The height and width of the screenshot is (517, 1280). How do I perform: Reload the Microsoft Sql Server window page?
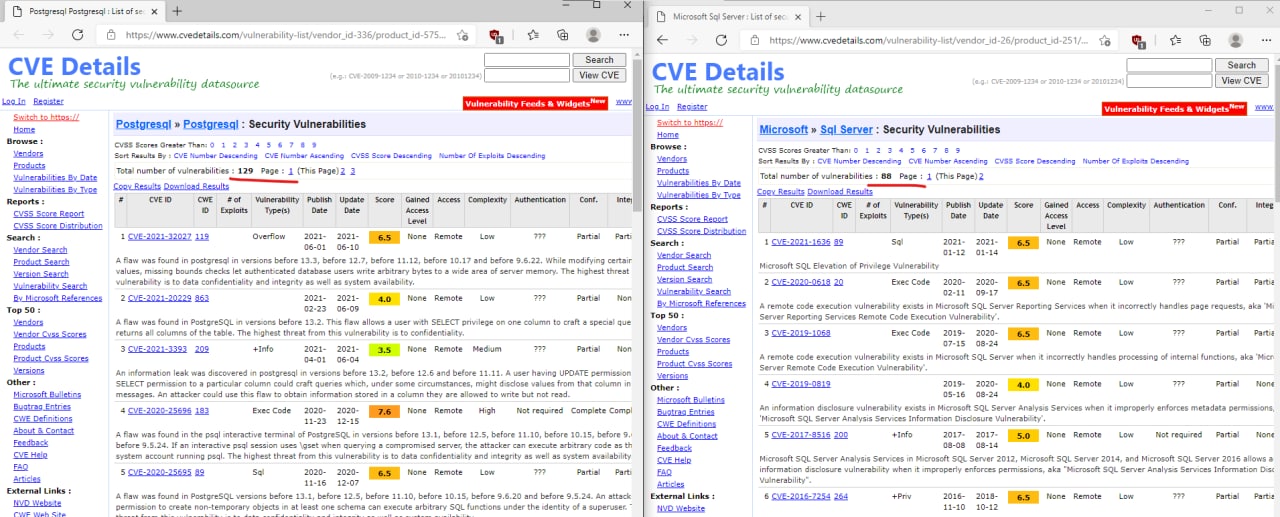click(722, 41)
